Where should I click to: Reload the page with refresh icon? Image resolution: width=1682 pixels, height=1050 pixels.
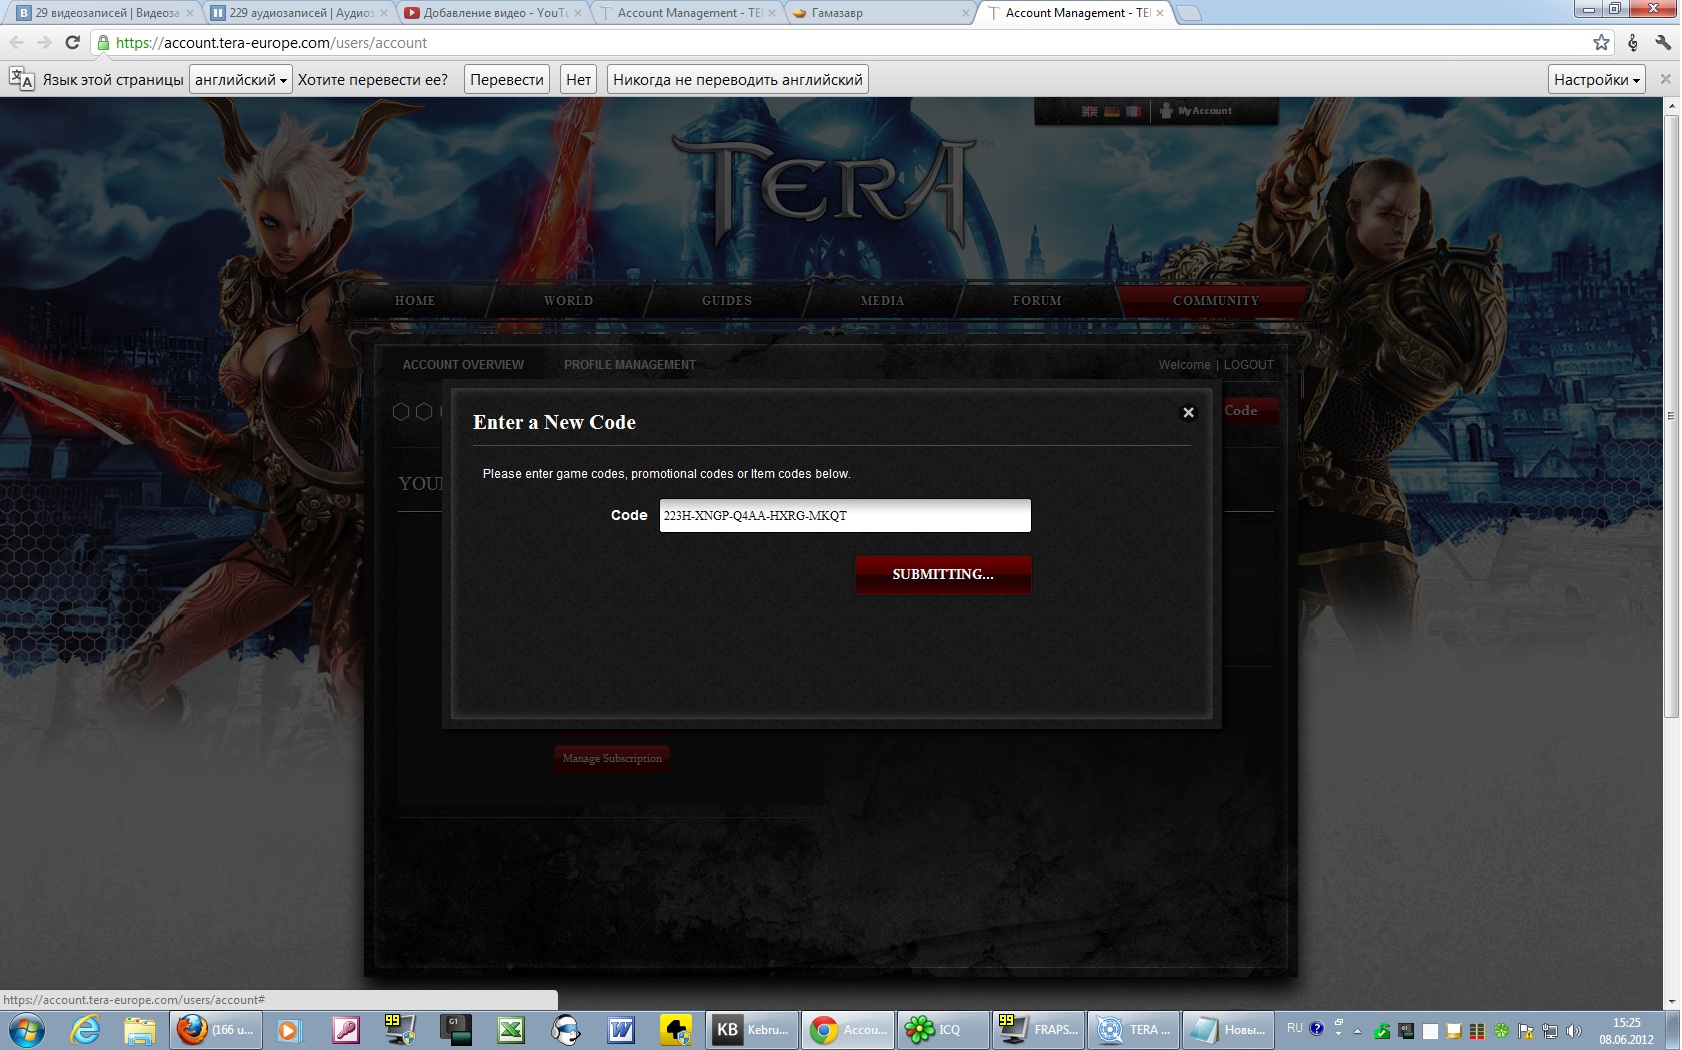[72, 42]
